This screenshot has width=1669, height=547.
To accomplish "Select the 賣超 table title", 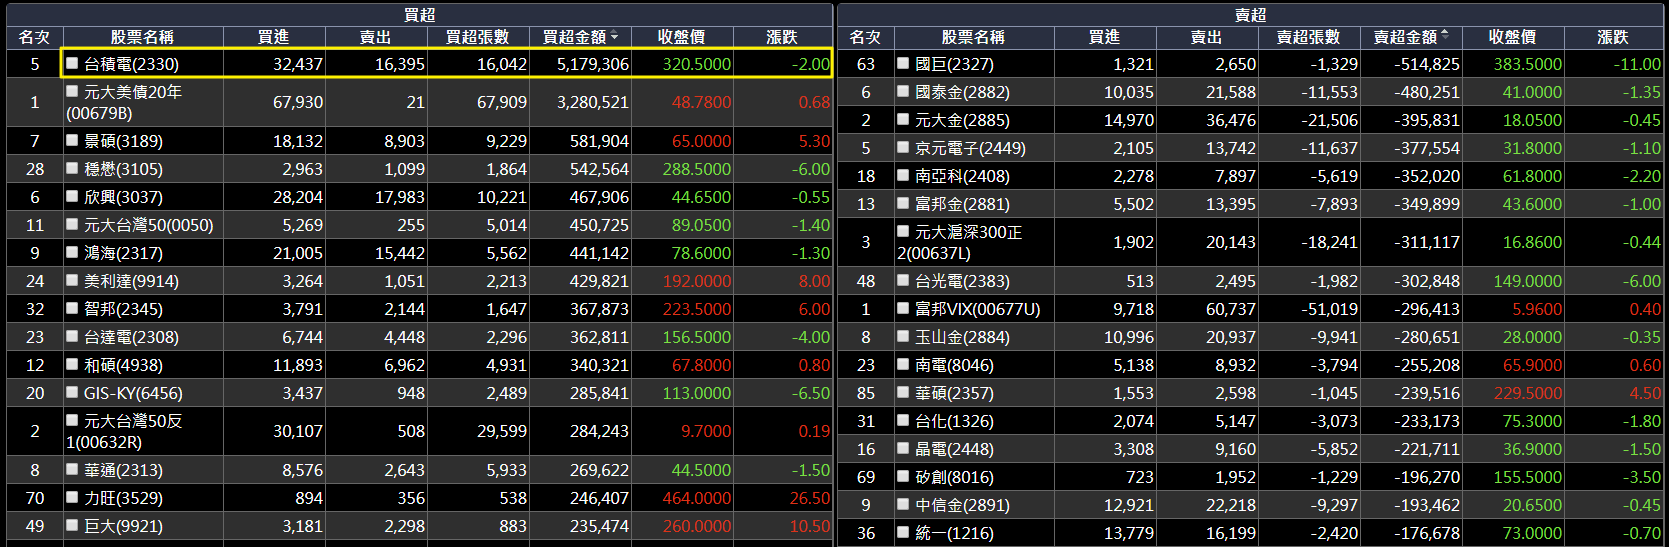I will click(x=1250, y=15).
